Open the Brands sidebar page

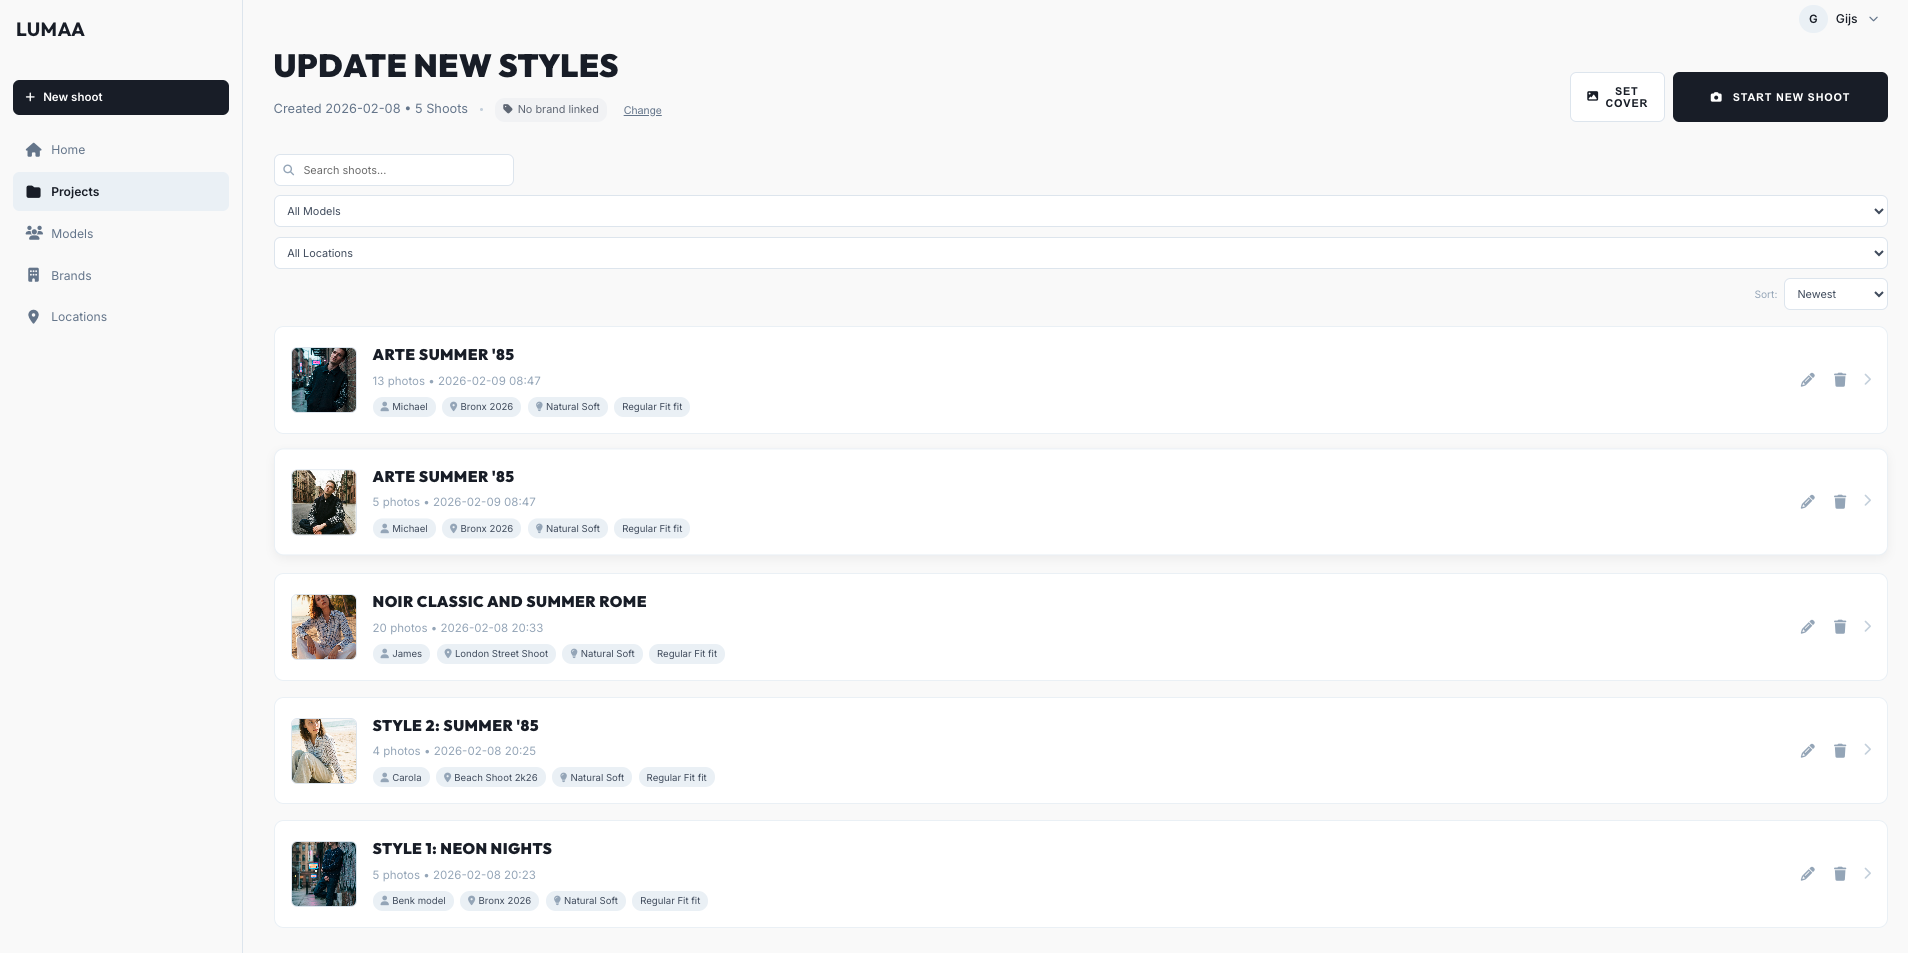pyautogui.click(x=70, y=276)
